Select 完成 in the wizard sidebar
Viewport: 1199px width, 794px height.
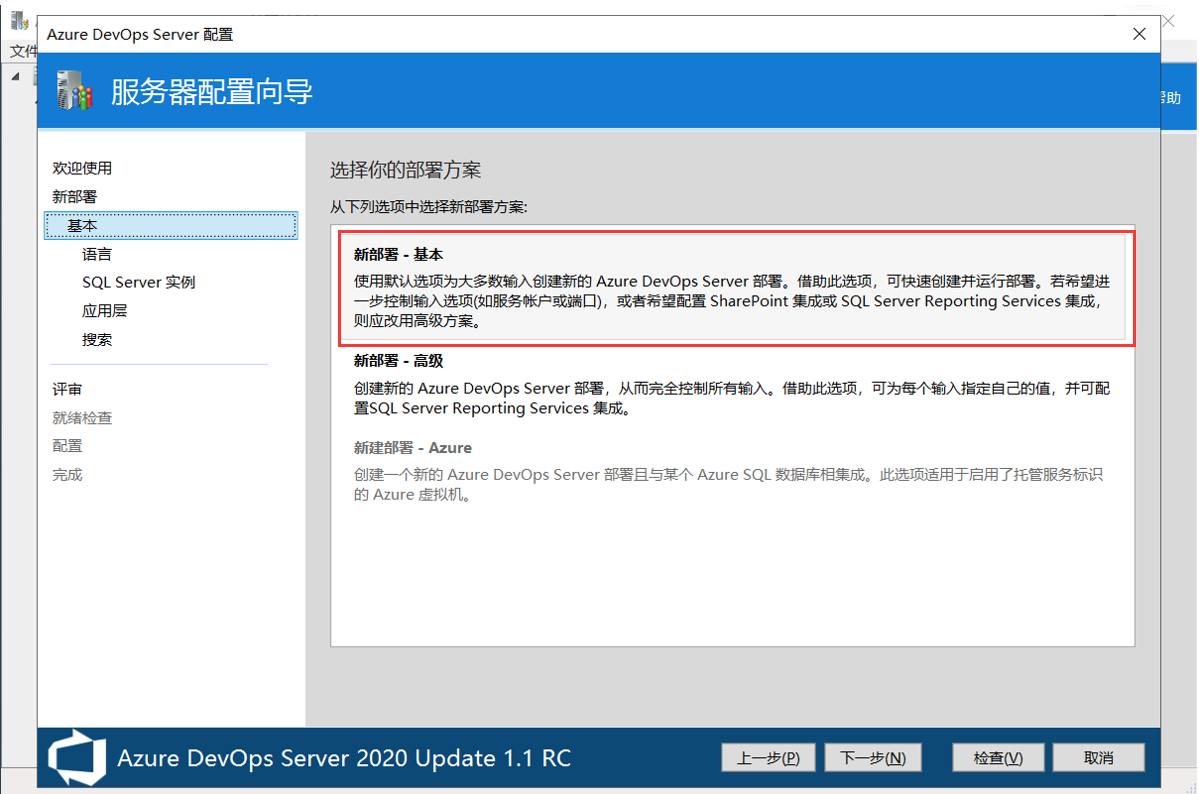pyautogui.click(x=67, y=475)
